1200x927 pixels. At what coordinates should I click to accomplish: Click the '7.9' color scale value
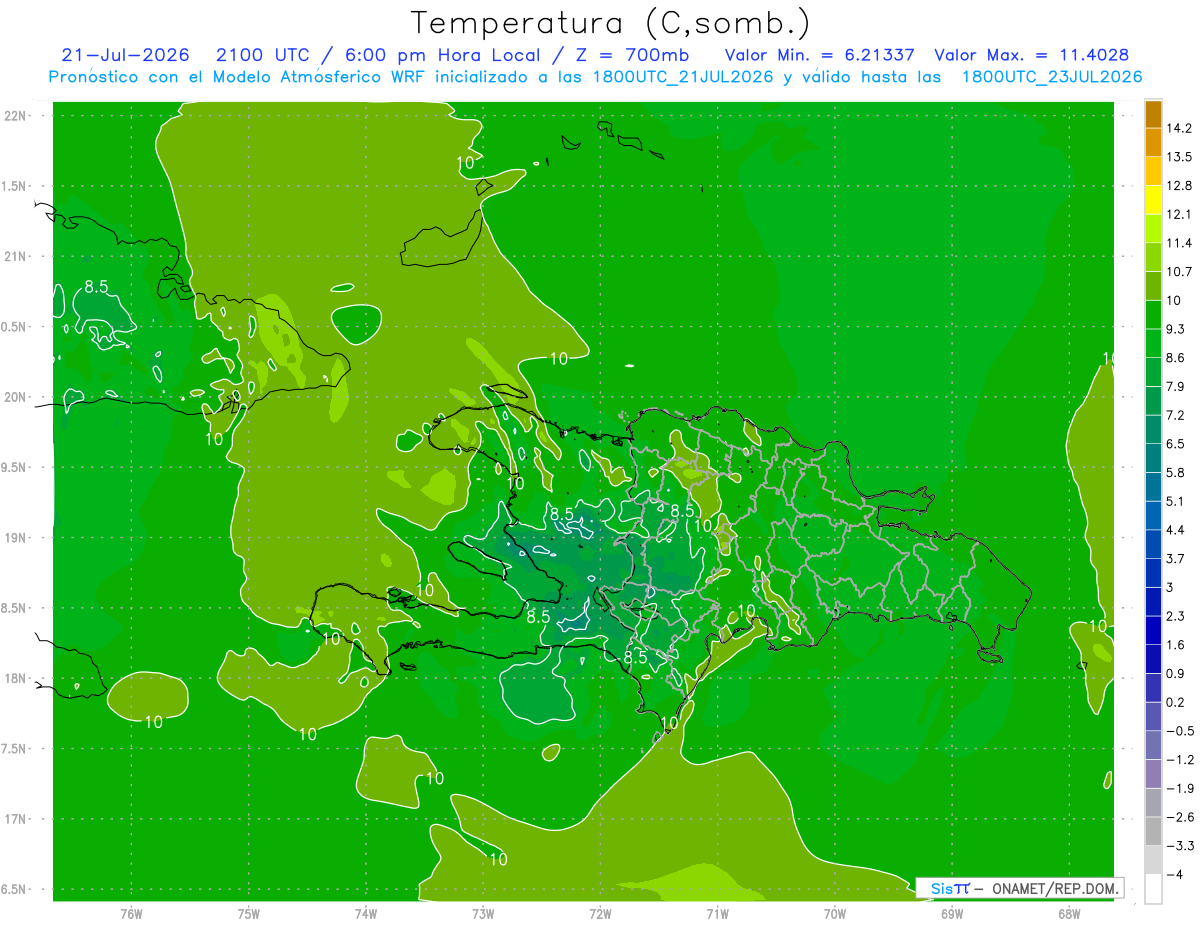[x=1175, y=386]
